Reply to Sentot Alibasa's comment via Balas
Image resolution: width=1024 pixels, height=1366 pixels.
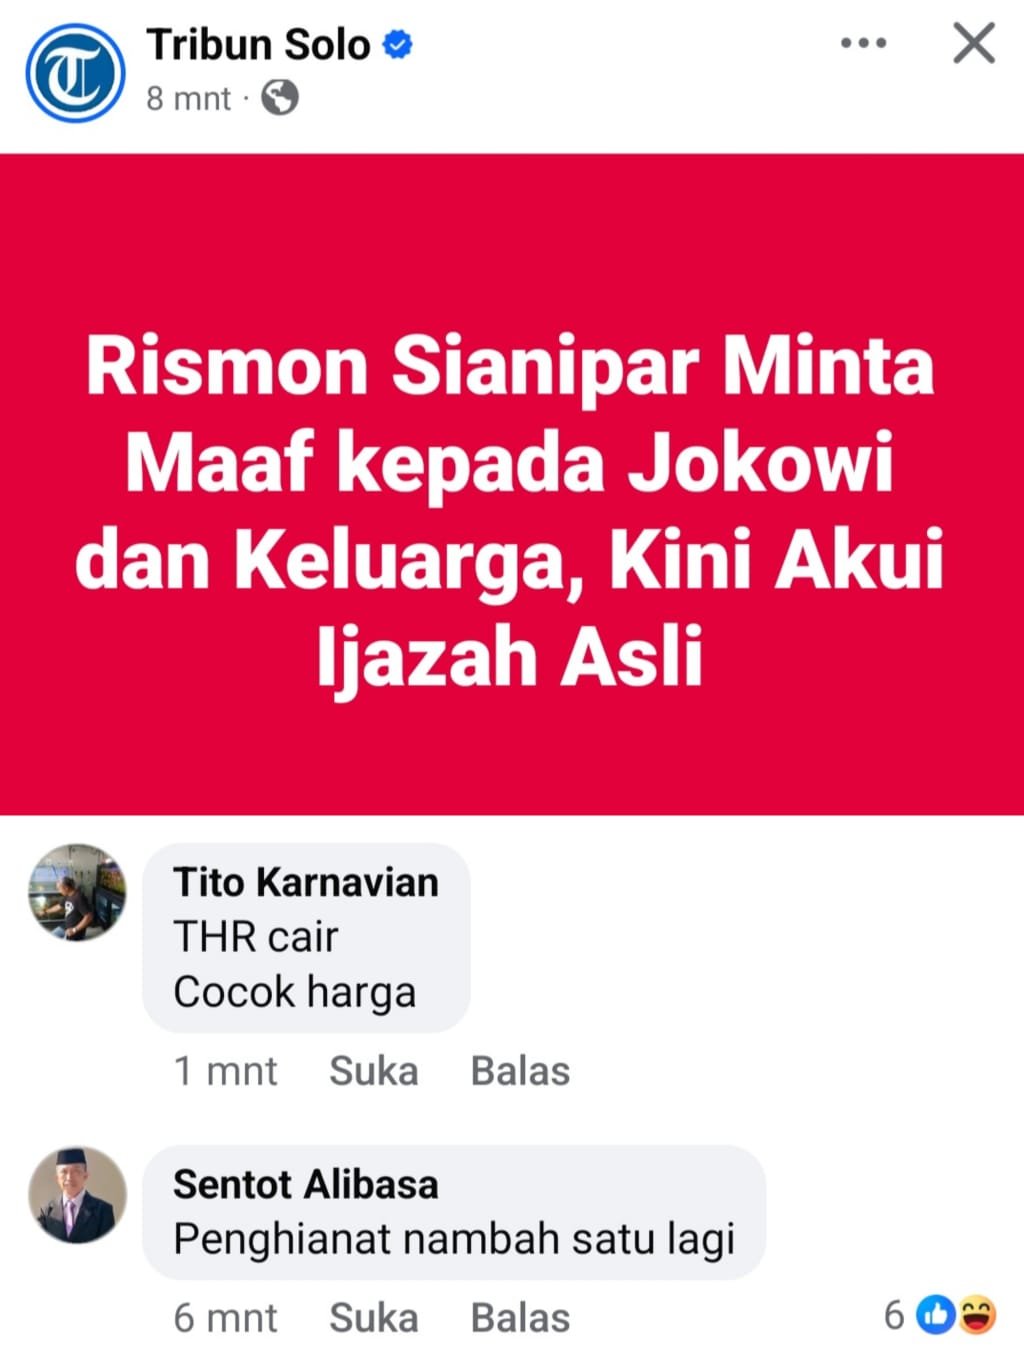coord(520,1318)
